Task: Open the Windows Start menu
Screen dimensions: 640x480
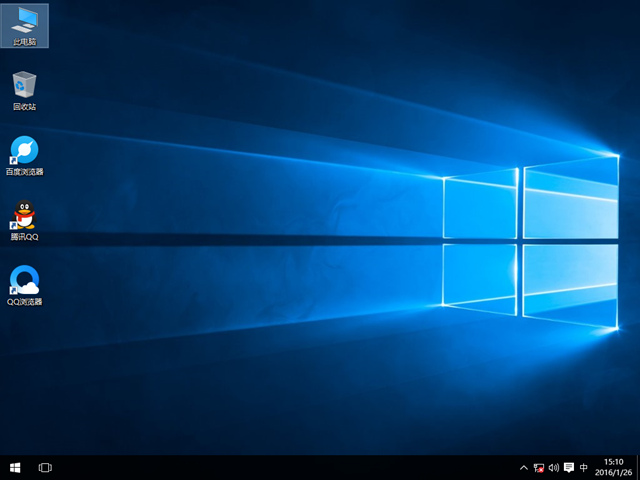Action: (x=15, y=467)
